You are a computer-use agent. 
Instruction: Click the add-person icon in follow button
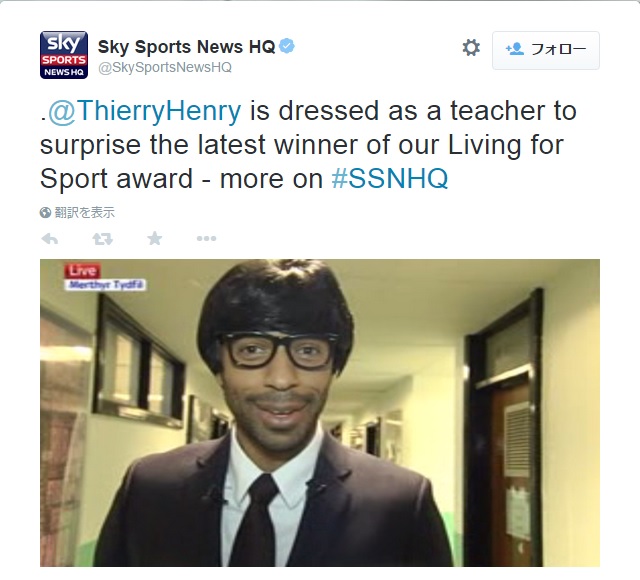click(514, 49)
